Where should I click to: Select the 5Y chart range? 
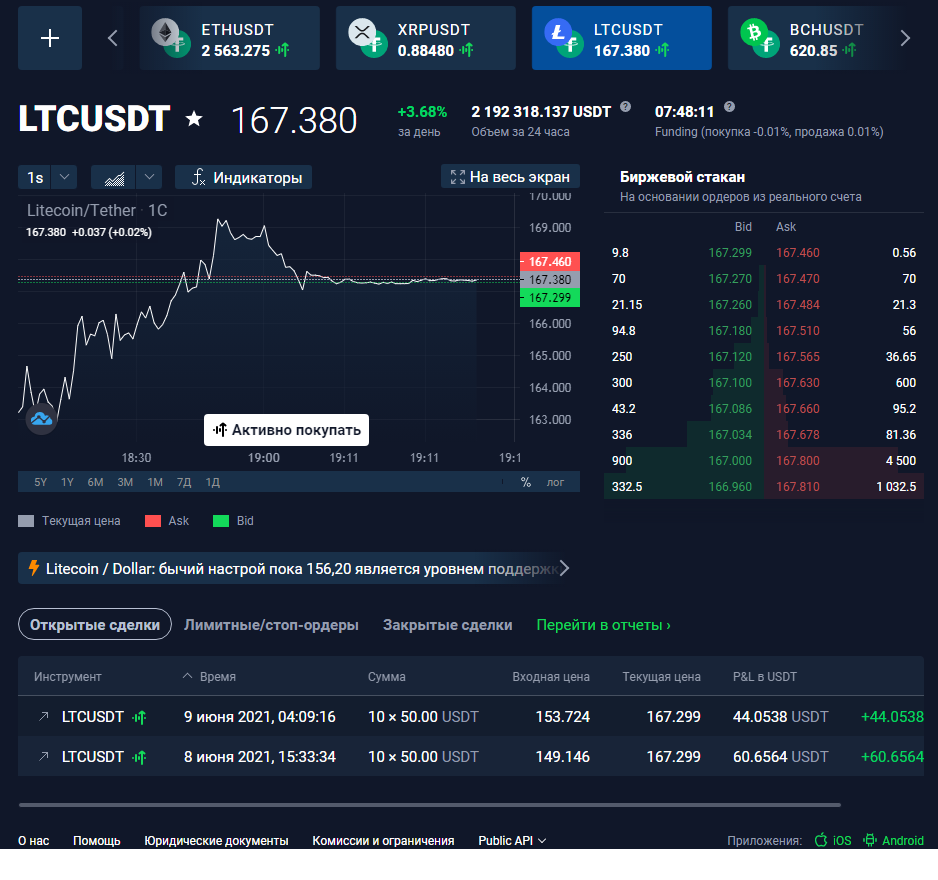40,482
